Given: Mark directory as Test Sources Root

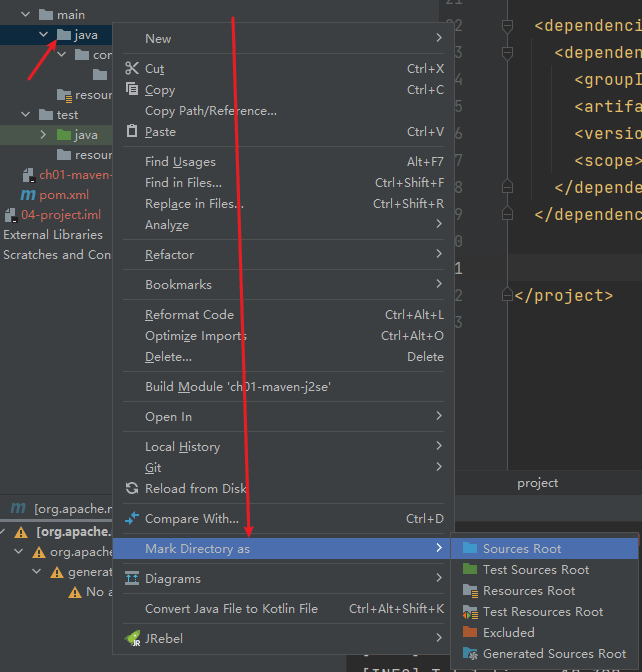Looking at the screenshot, I should [544, 569].
